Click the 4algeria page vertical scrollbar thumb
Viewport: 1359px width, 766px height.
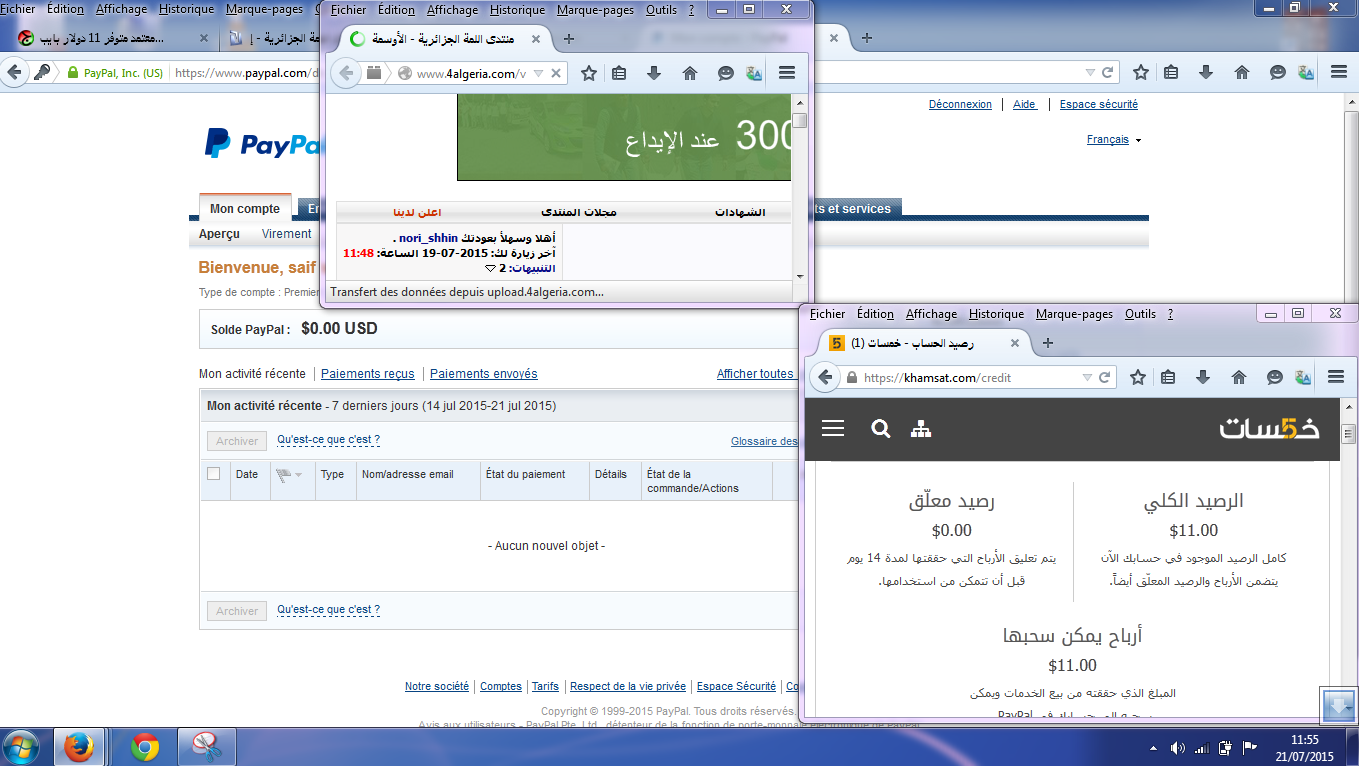pyautogui.click(x=799, y=121)
